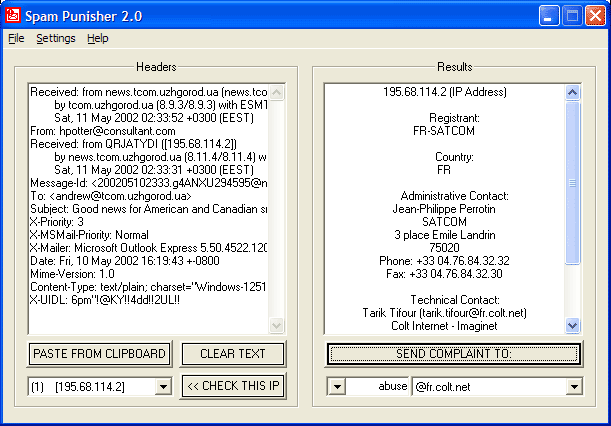Click the X-Priority: 3 line

coord(57,222)
